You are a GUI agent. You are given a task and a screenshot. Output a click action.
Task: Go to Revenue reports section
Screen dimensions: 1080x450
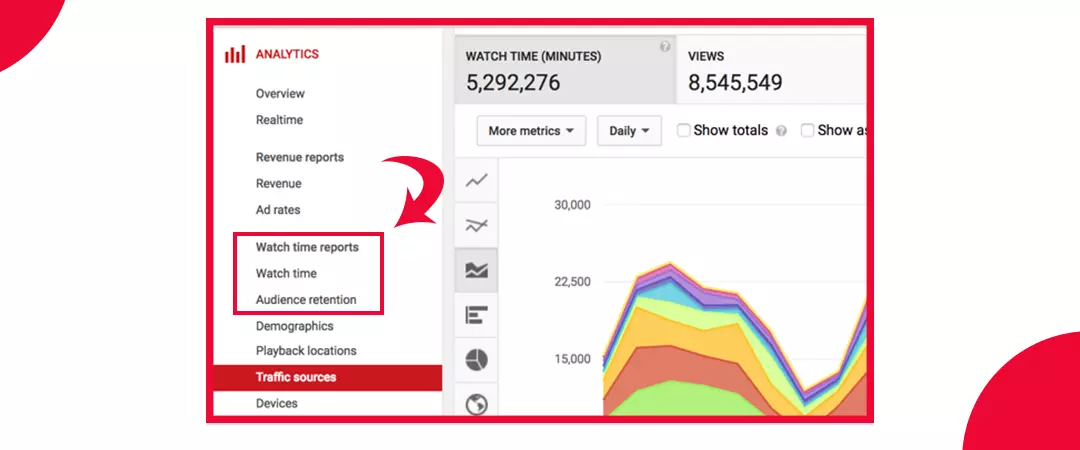(x=300, y=157)
